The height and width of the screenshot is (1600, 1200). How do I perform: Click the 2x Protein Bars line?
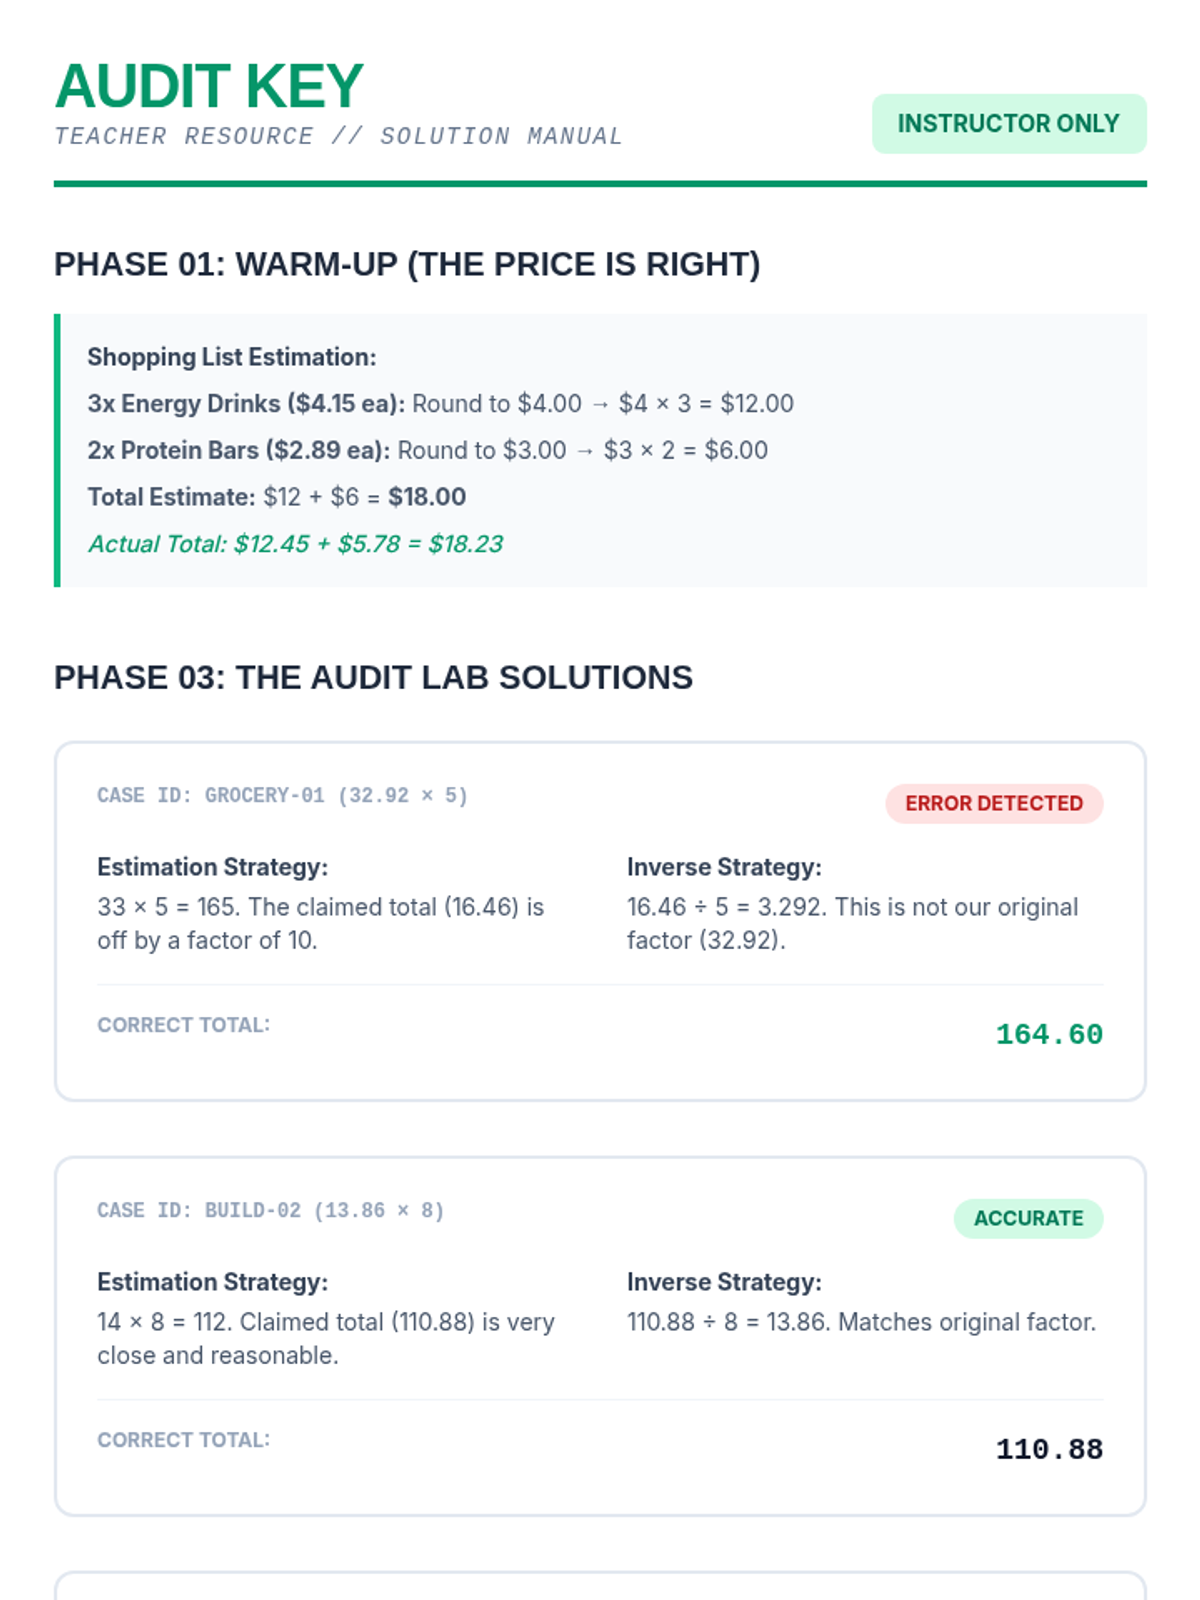click(427, 451)
